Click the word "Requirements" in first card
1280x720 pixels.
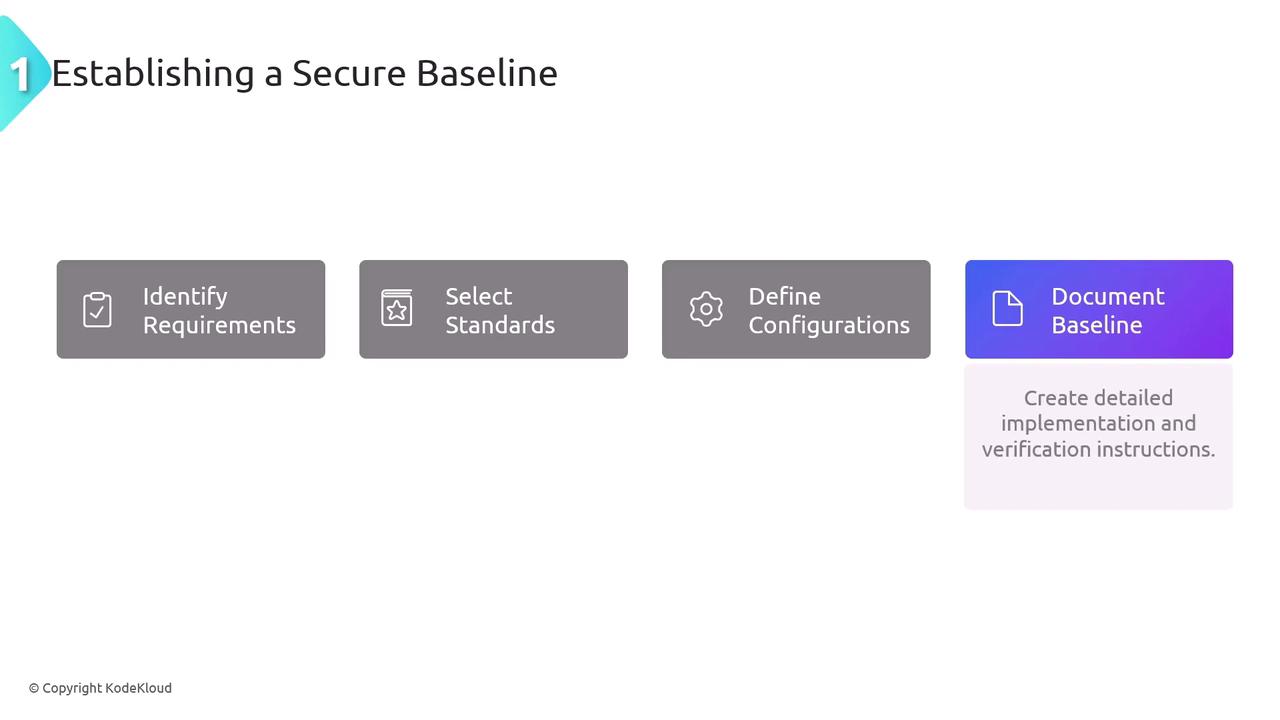tap(219, 325)
